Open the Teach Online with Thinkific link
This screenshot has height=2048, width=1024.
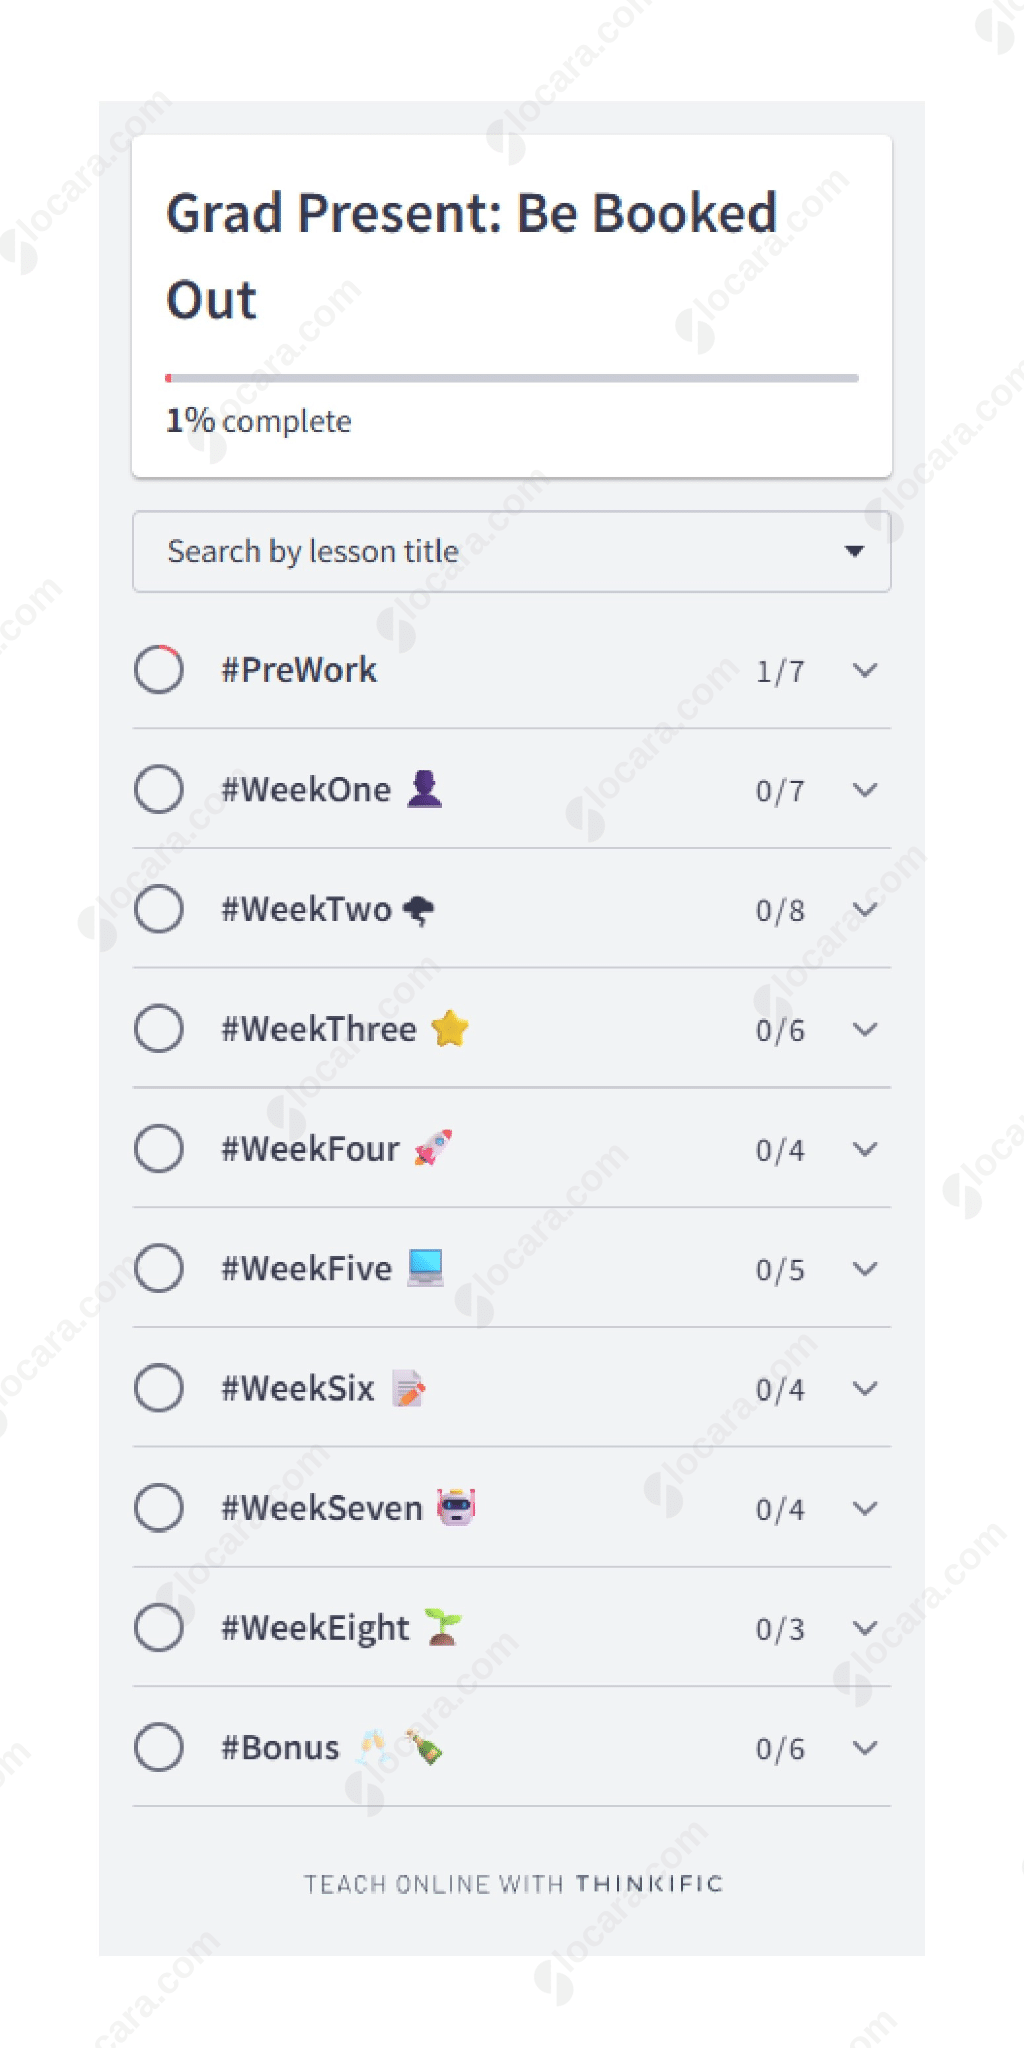click(x=513, y=1884)
